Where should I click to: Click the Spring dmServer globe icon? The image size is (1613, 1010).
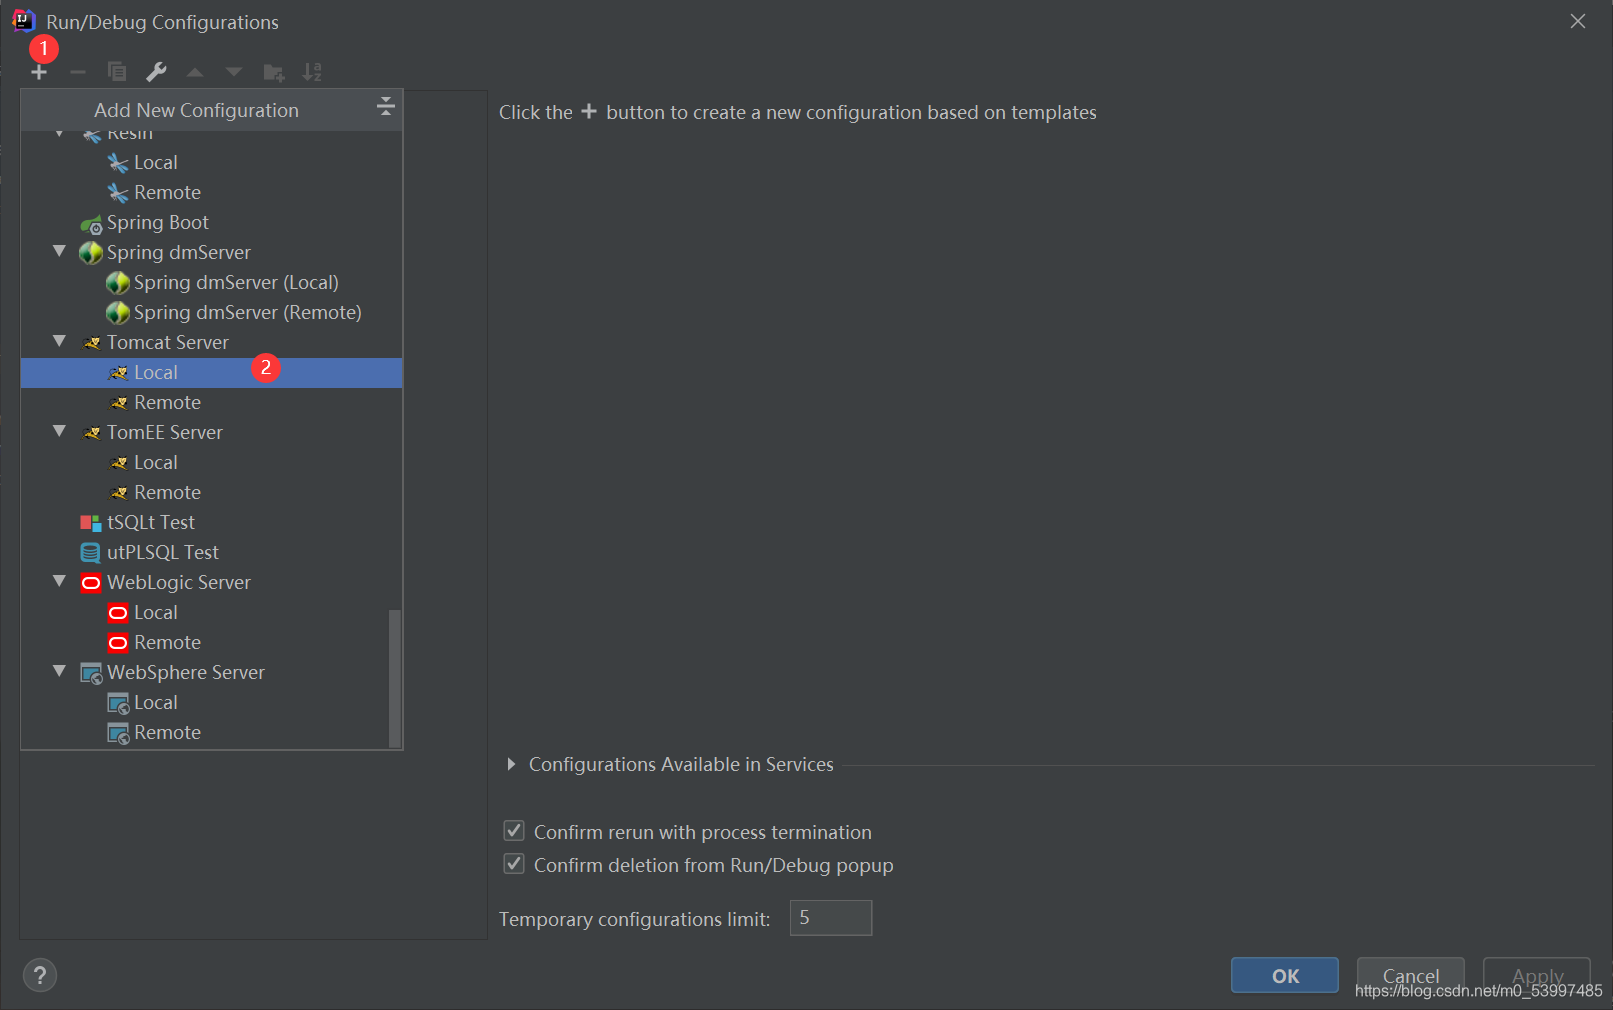pyautogui.click(x=91, y=253)
